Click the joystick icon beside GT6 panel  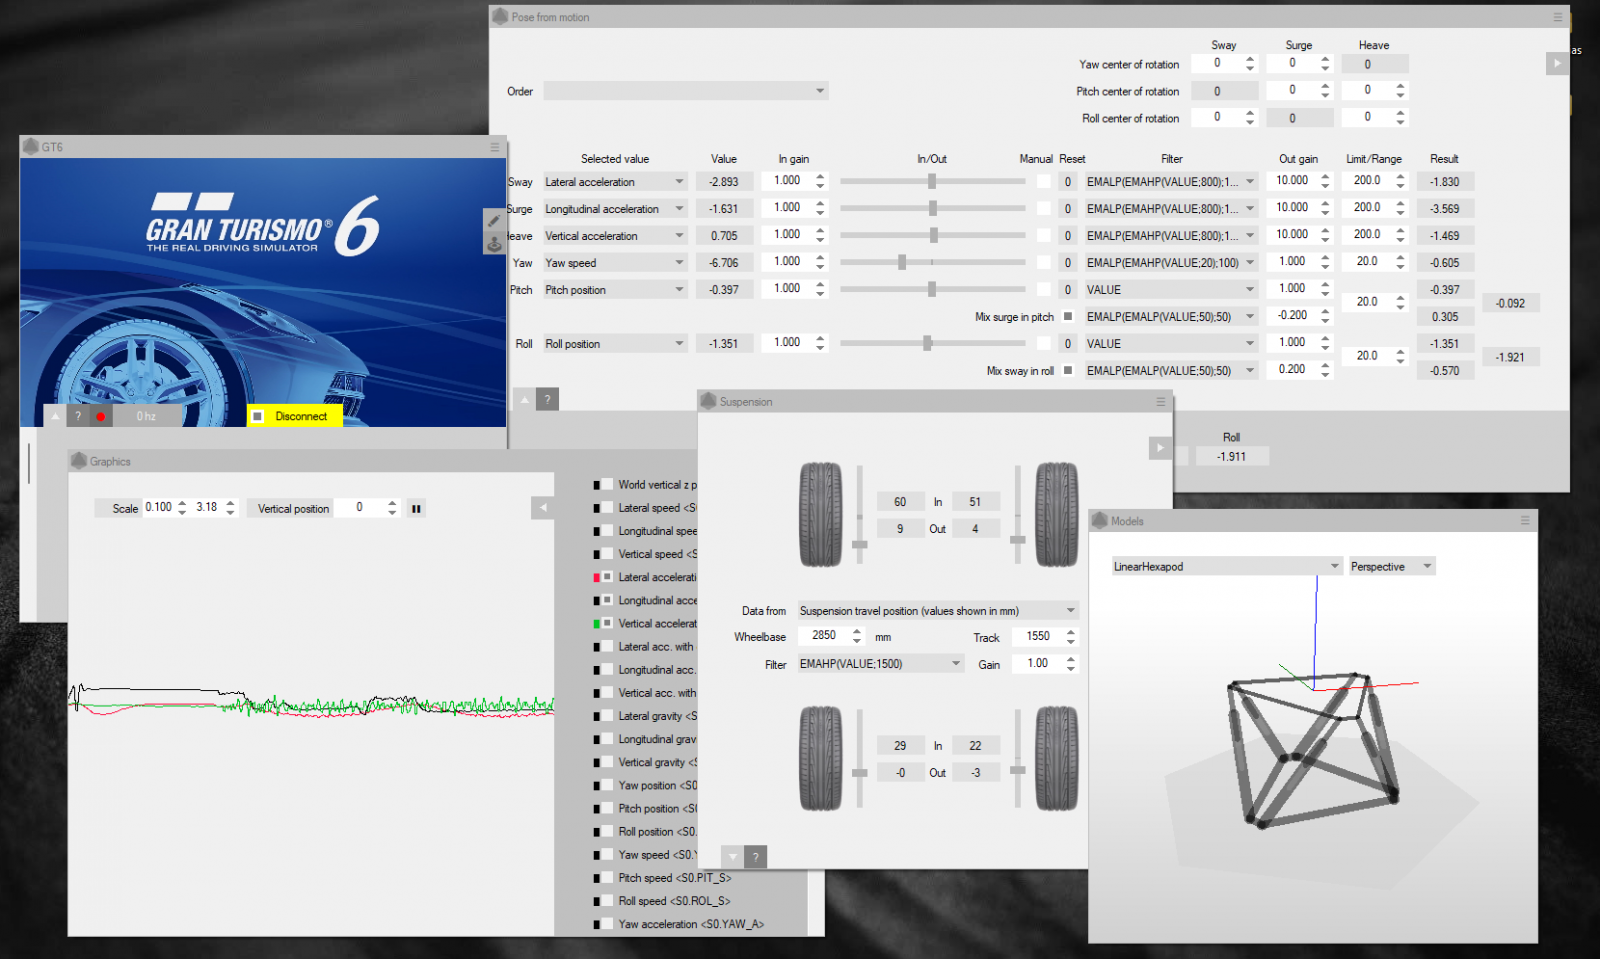pyautogui.click(x=494, y=244)
